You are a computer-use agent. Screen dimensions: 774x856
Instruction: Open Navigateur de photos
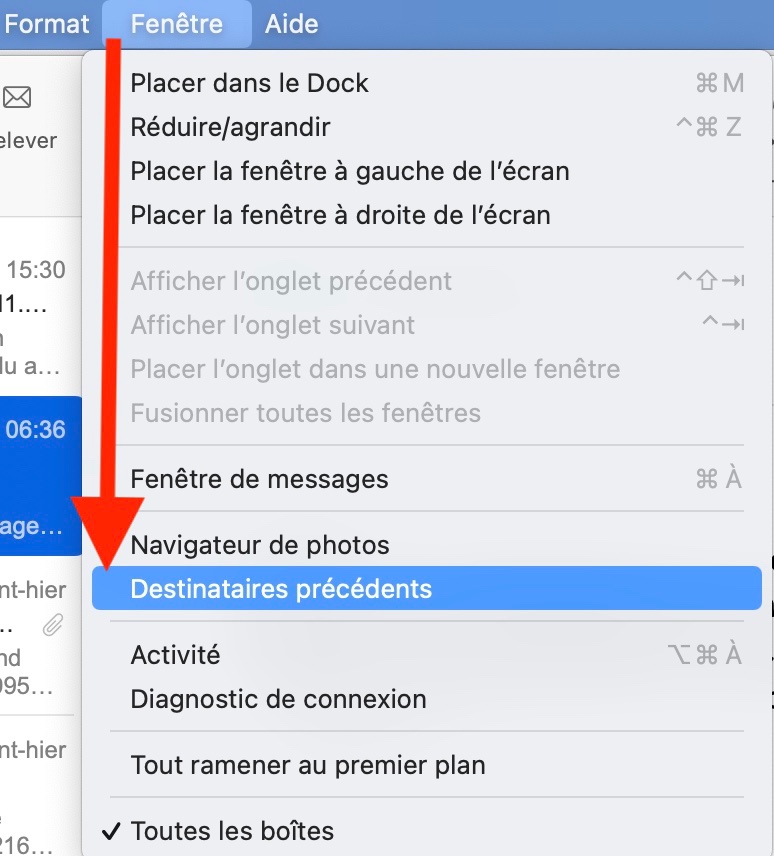tap(260, 545)
